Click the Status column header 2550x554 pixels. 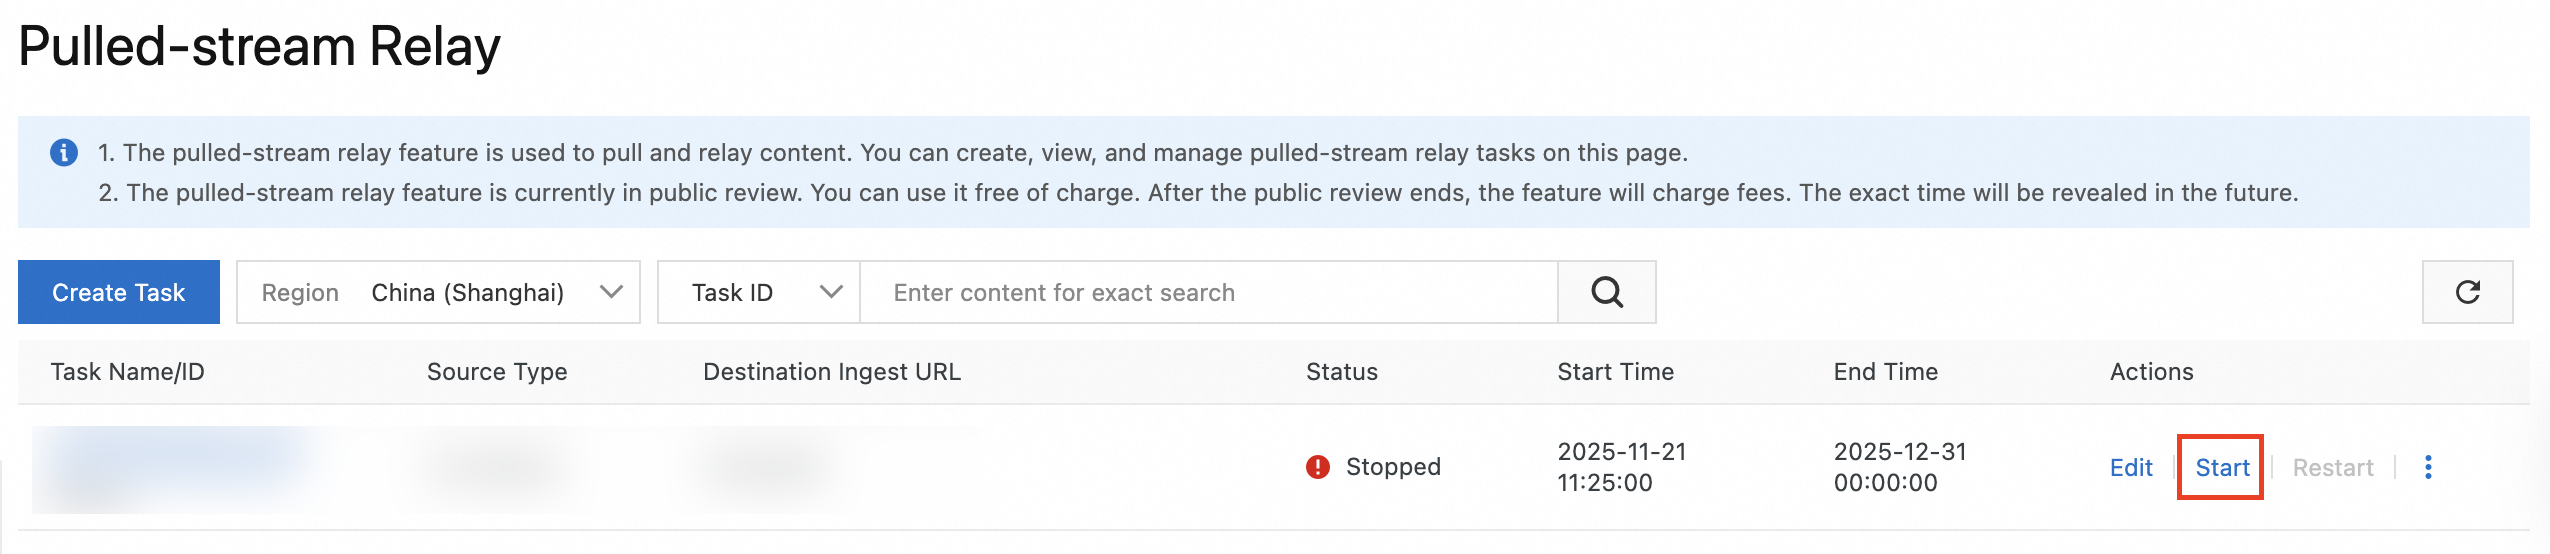1341,372
